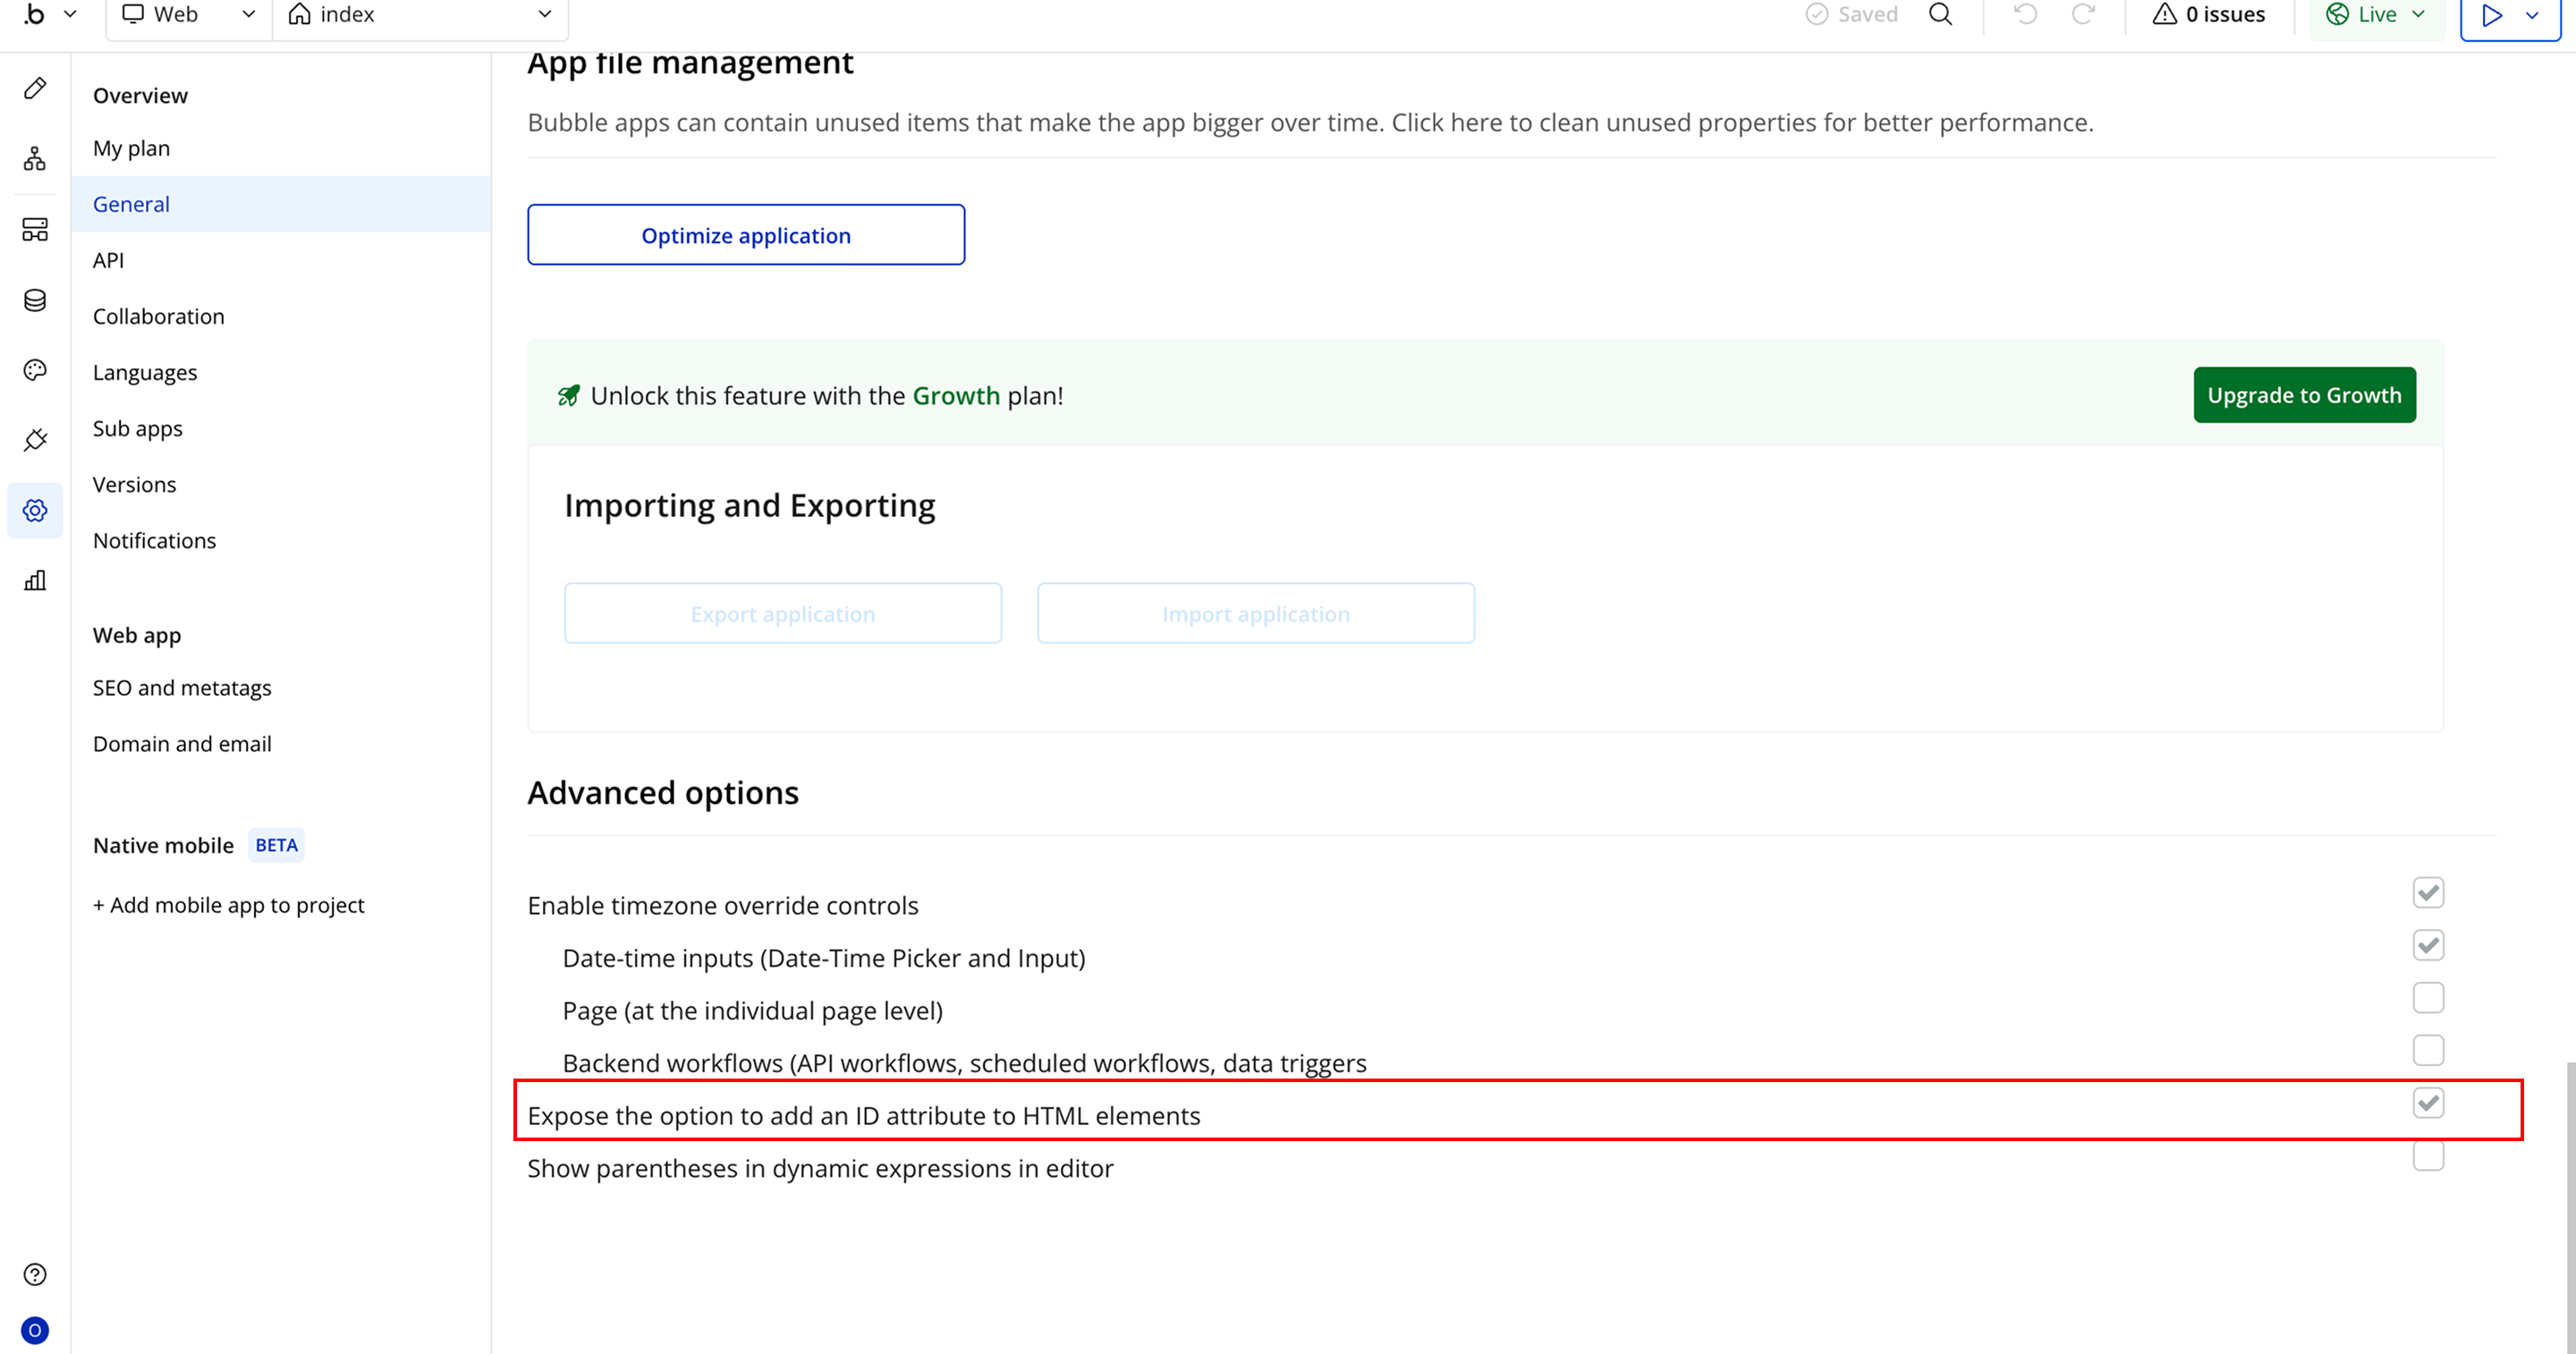Open the Plugins plug icon

pyautogui.click(x=35, y=440)
